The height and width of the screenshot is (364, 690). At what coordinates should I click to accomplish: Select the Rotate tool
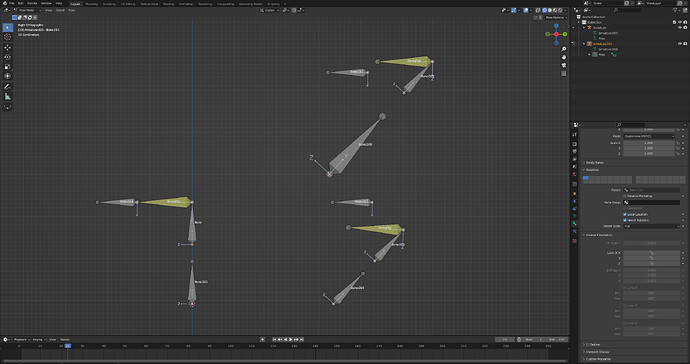tap(7, 57)
